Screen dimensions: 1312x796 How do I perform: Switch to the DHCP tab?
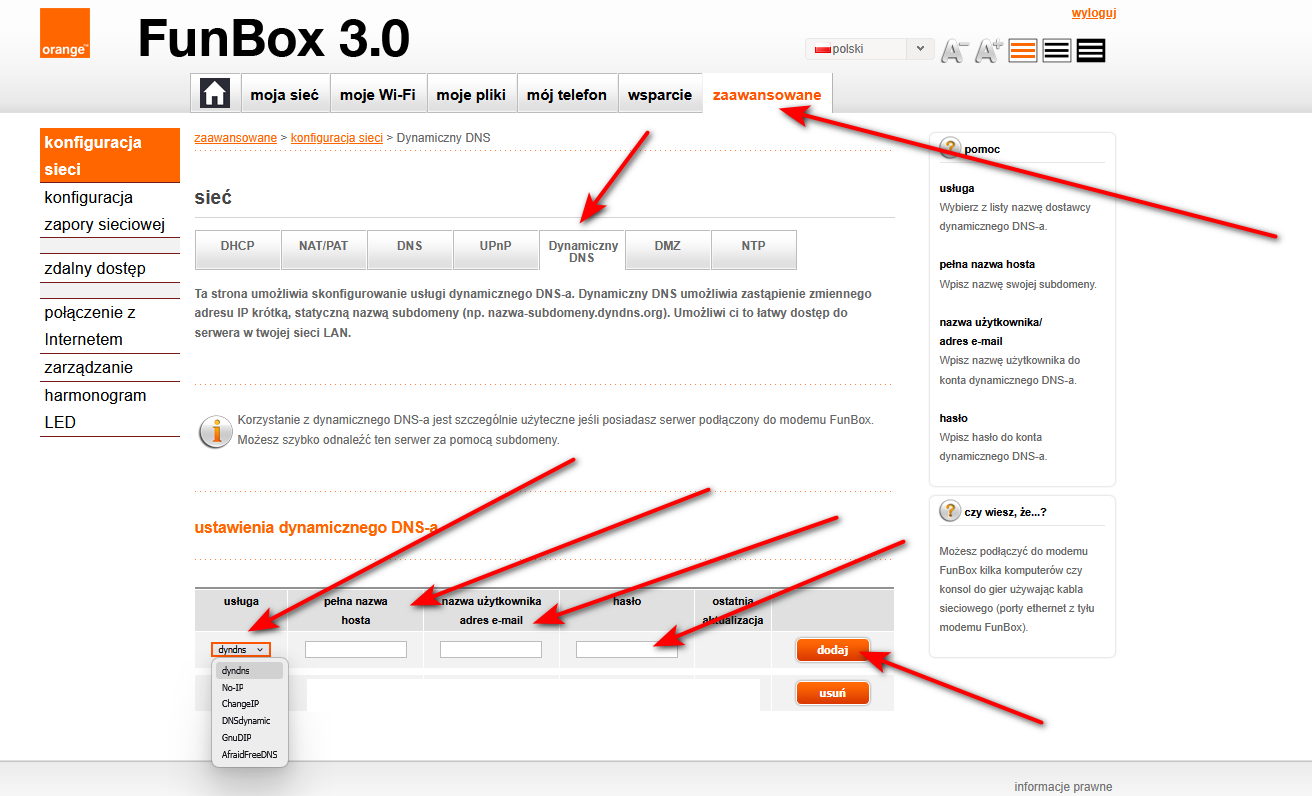237,249
